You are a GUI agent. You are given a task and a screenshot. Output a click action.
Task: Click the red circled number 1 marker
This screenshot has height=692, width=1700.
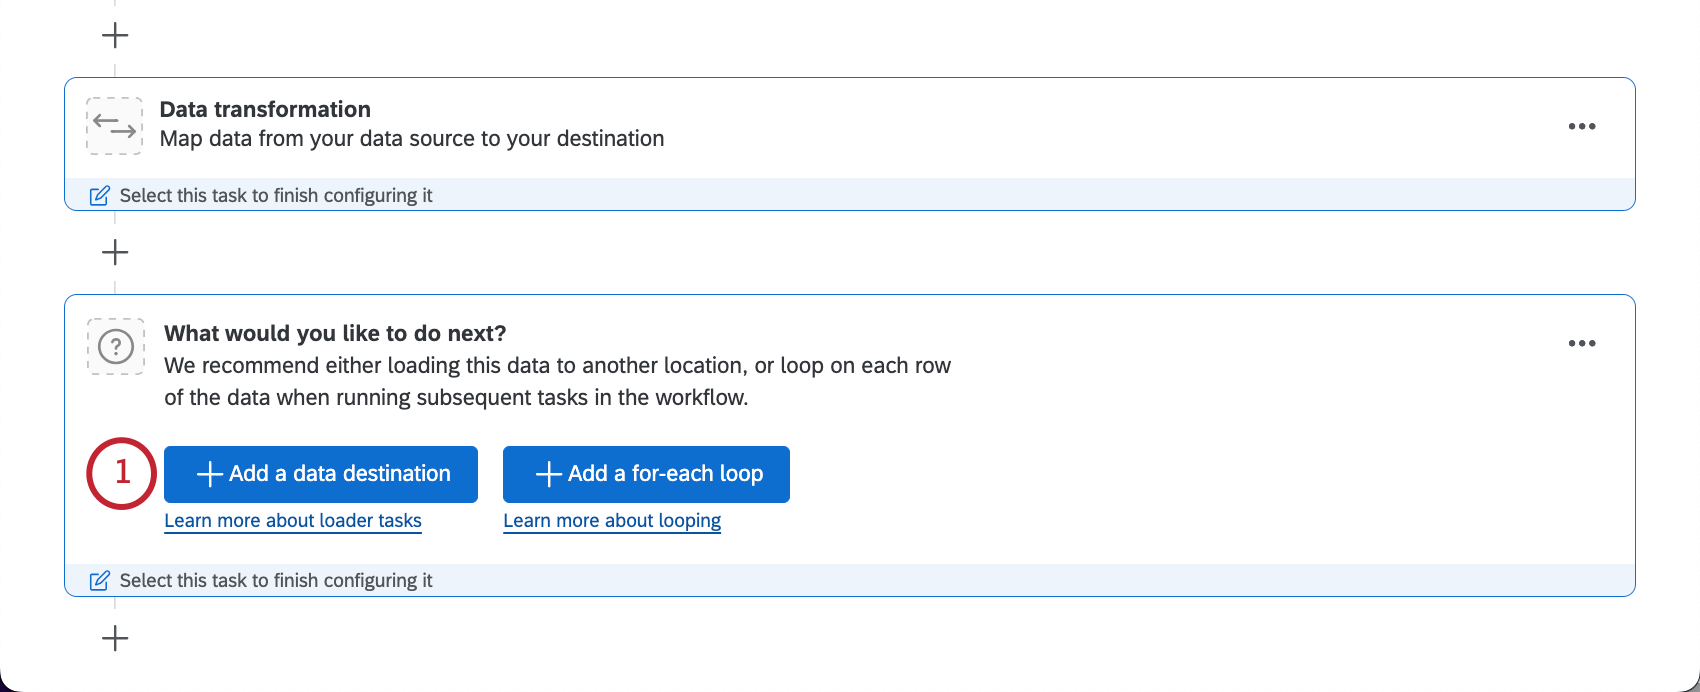pyautogui.click(x=122, y=473)
